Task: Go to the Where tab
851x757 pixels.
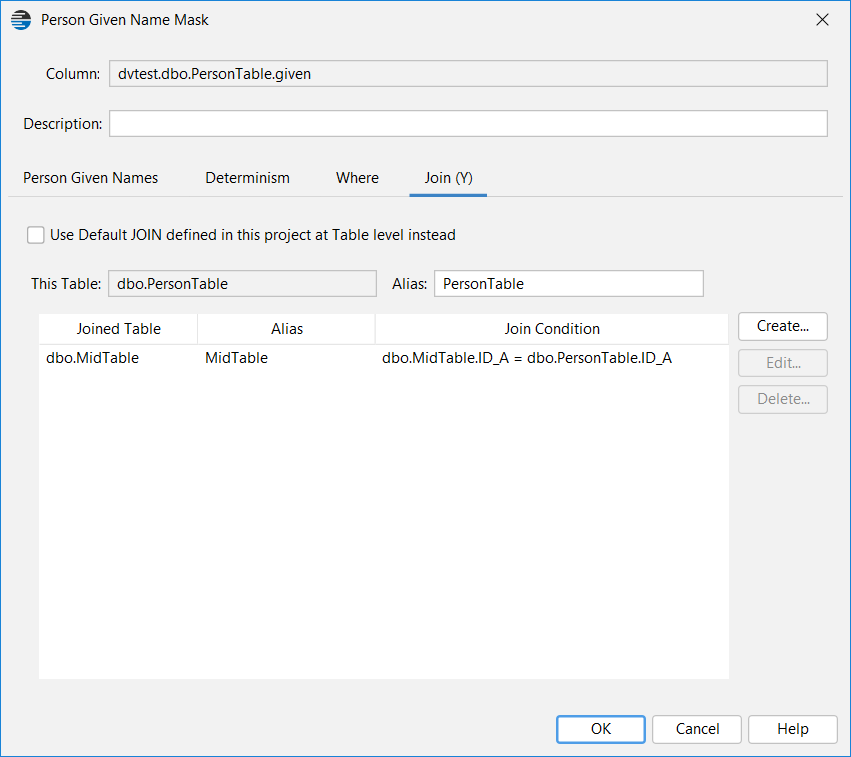Action: point(357,178)
